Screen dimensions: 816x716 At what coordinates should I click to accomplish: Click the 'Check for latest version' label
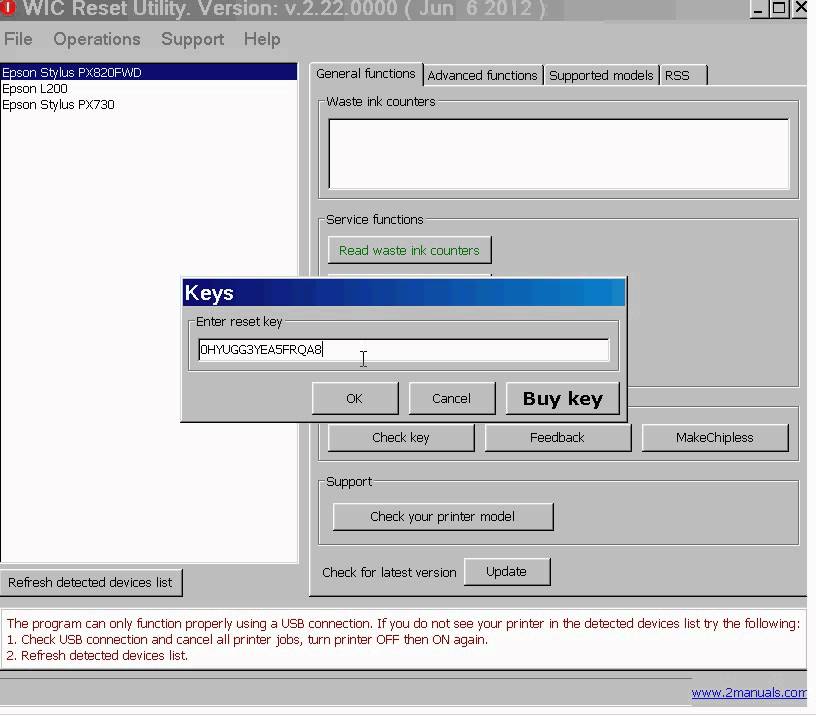point(389,572)
